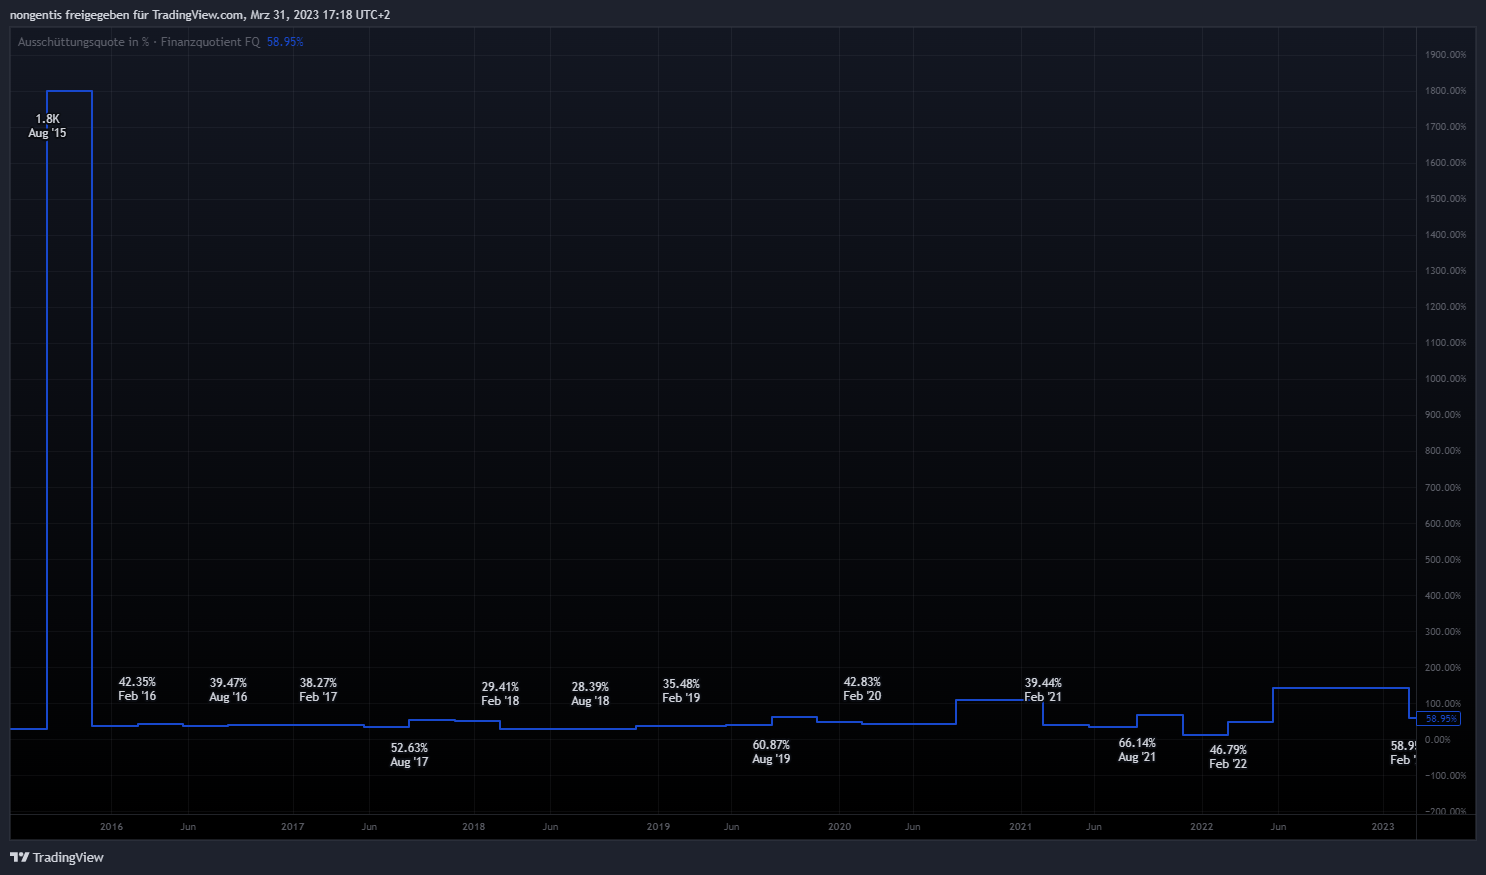Select the 42.35% Feb '16 data label
The height and width of the screenshot is (875, 1486).
137,689
